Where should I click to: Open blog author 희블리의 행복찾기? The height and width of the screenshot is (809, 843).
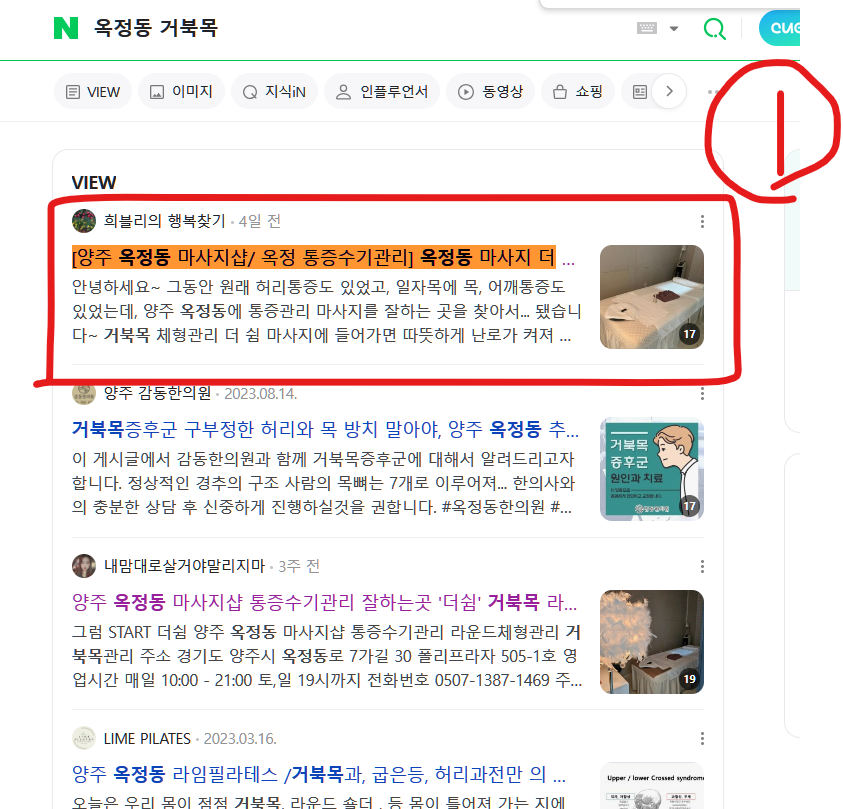point(165,221)
